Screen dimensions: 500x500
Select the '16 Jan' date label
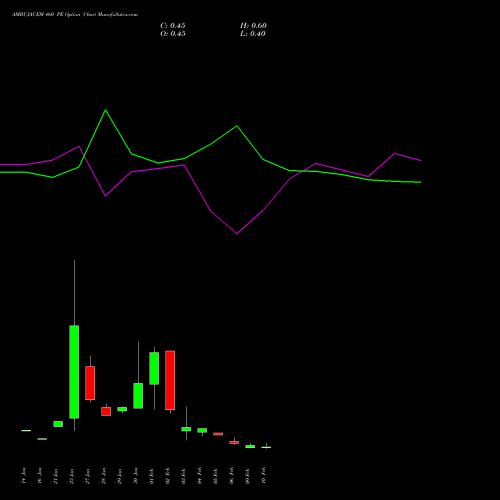[40, 475]
